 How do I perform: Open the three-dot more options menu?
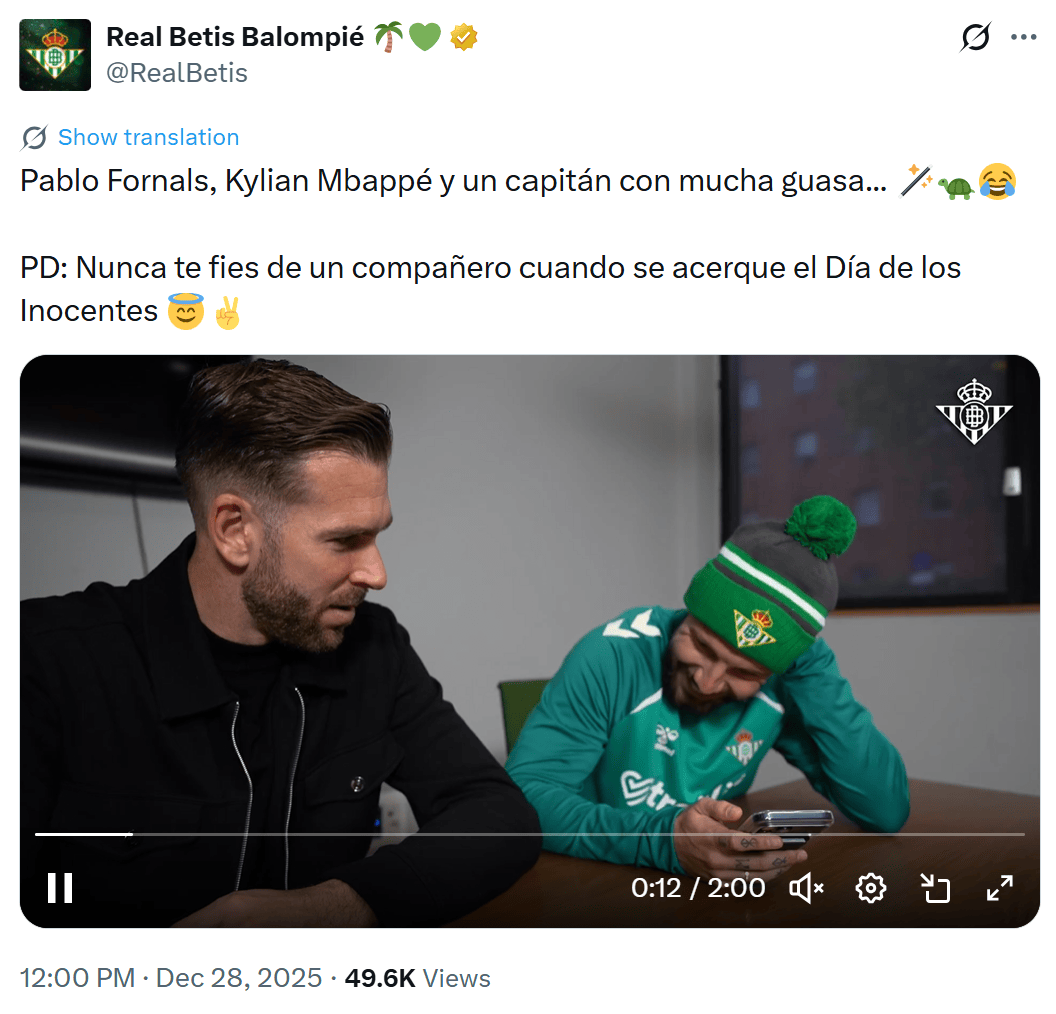(x=1023, y=37)
